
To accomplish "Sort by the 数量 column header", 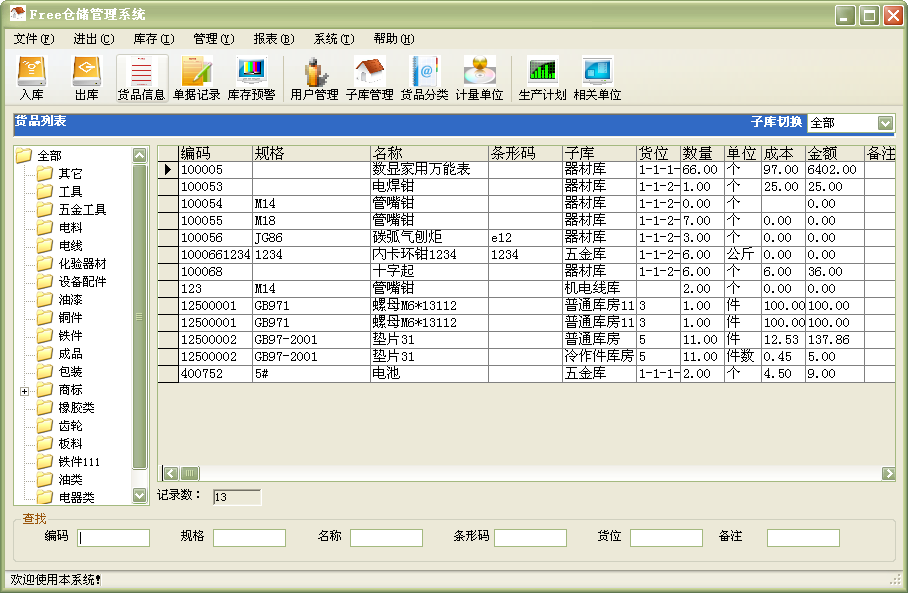I will pyautogui.click(x=702, y=153).
